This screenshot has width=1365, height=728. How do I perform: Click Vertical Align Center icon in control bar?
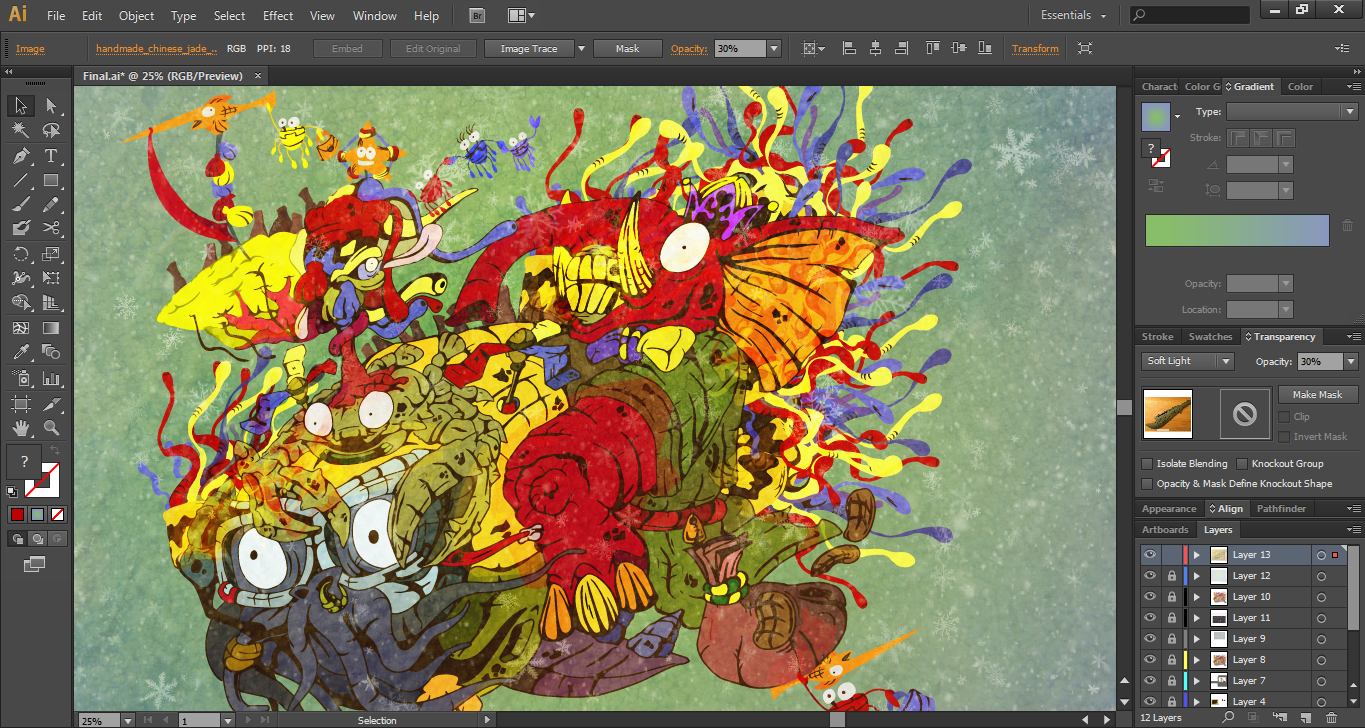(x=958, y=48)
